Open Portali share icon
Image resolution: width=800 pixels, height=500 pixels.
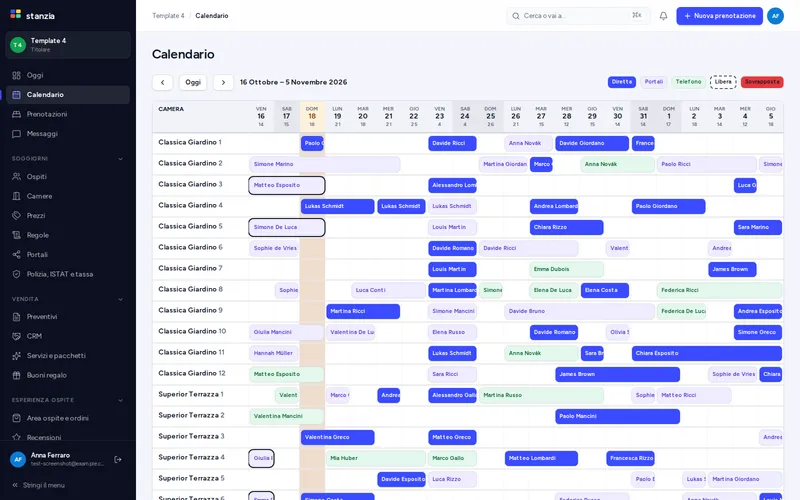pyautogui.click(x=16, y=255)
